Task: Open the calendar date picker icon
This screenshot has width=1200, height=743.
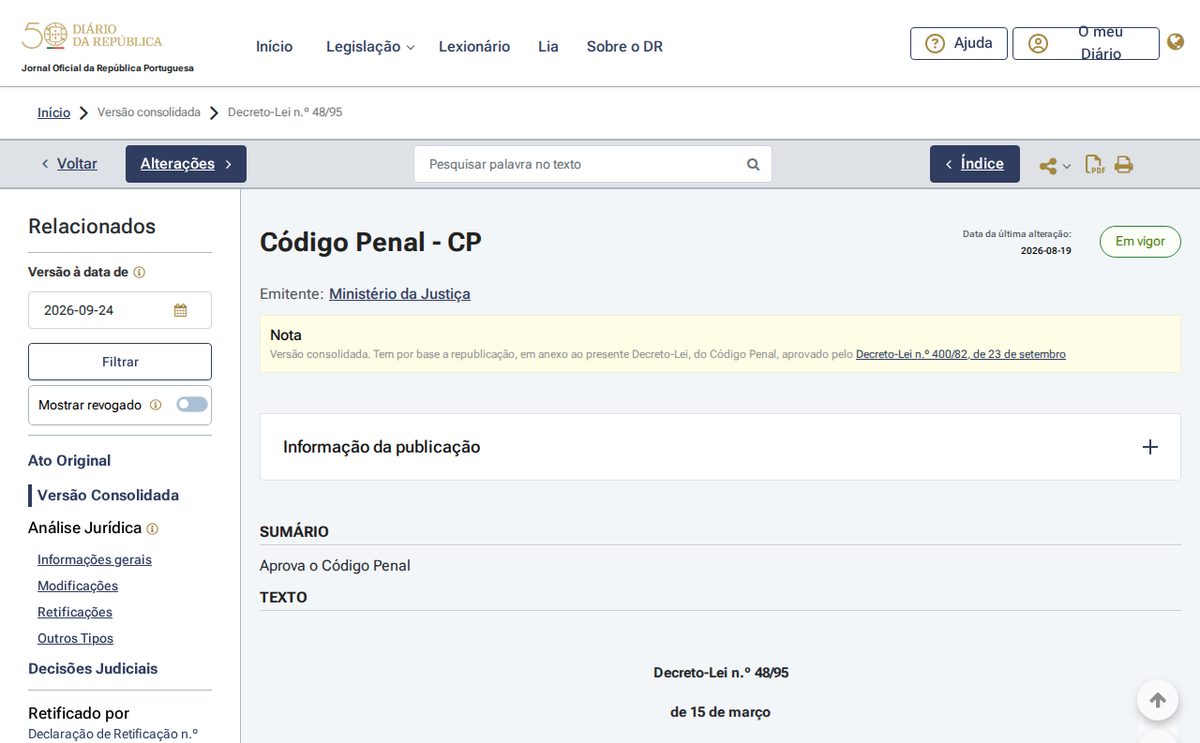Action: 180,310
